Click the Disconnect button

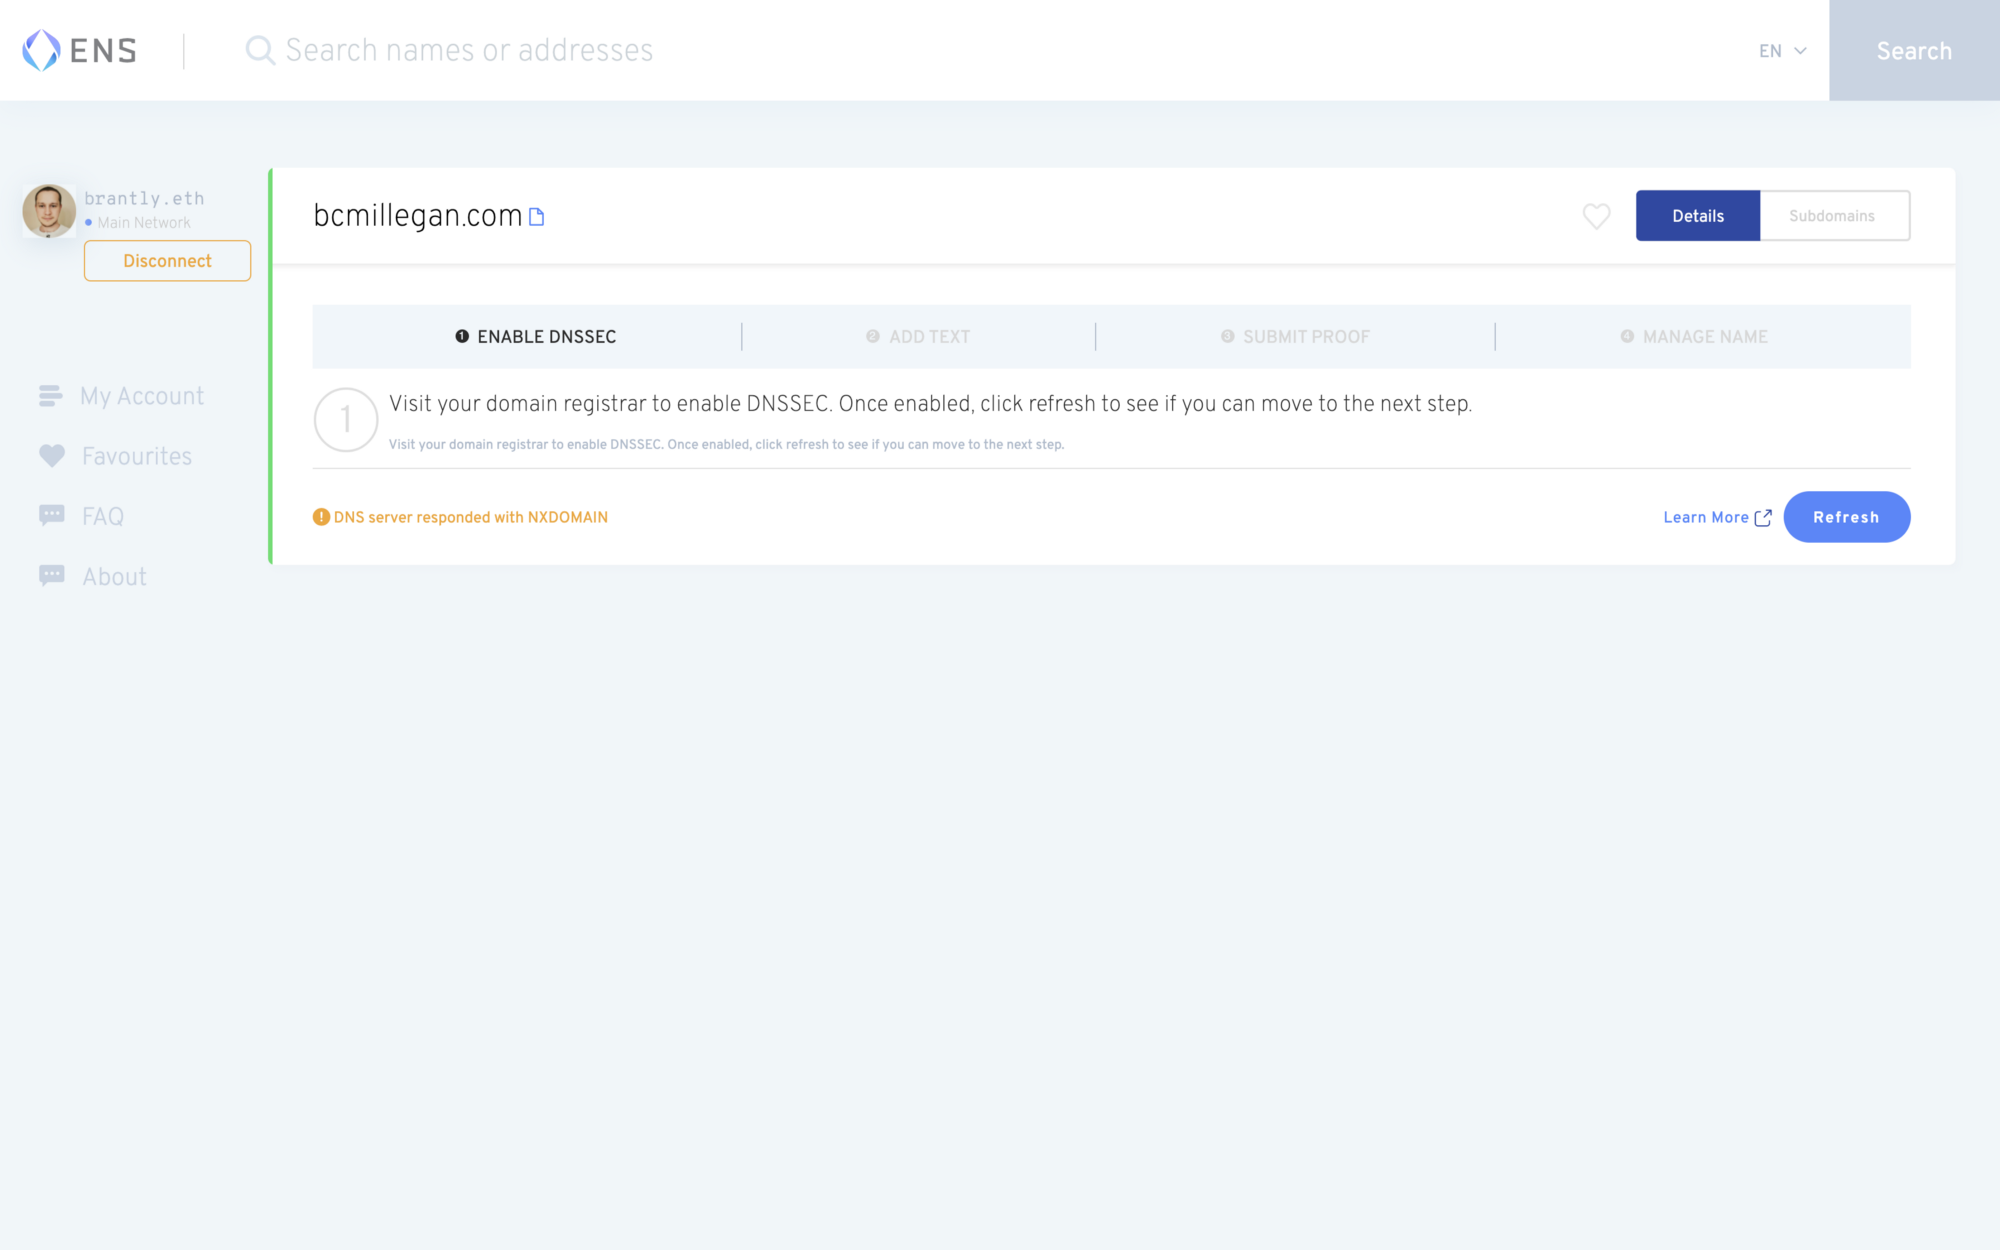tap(167, 261)
